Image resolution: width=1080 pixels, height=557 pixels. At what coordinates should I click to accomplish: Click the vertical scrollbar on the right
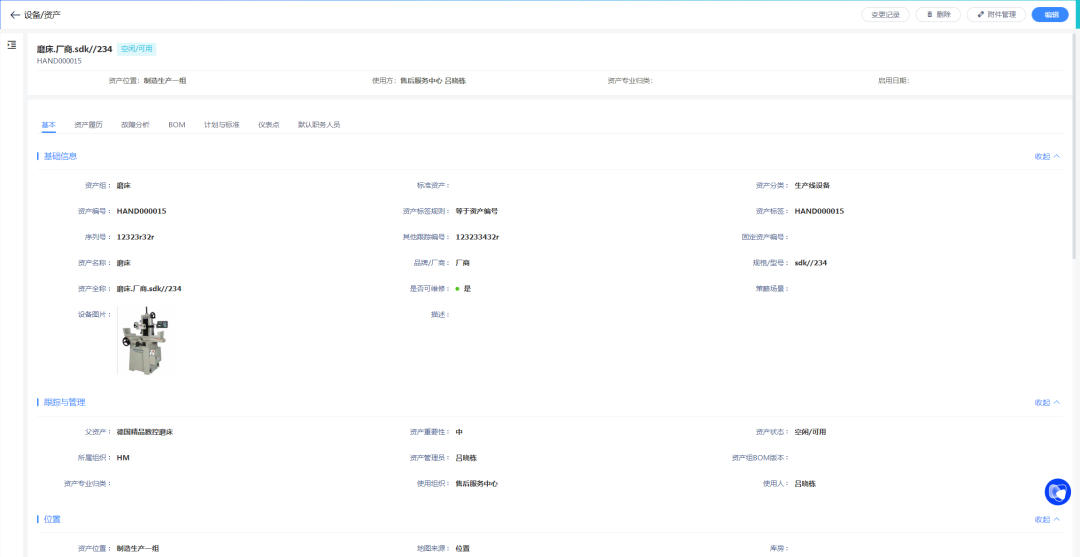coord(1075,150)
